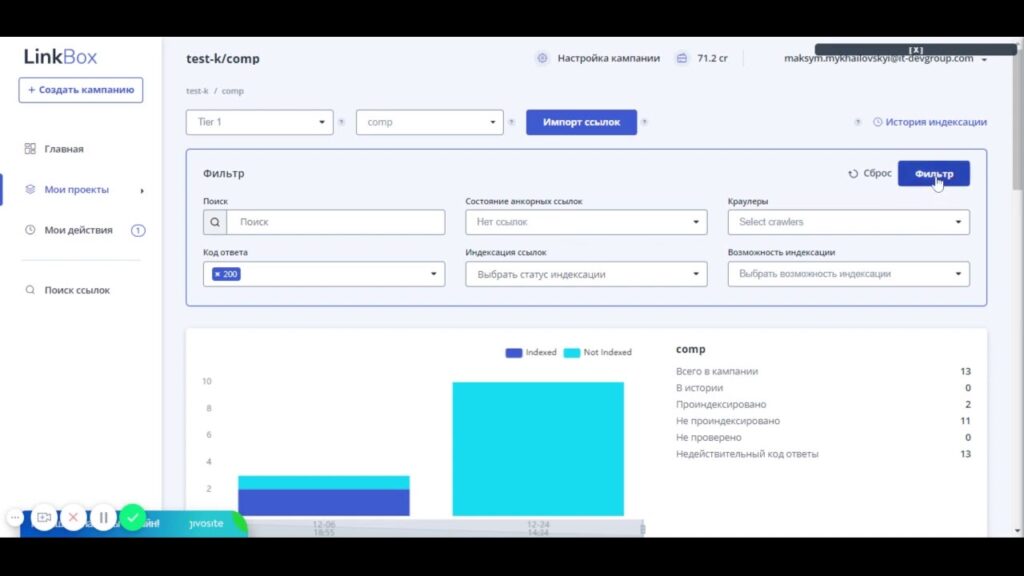Toggle the Indexed legend swatch
Image resolution: width=1024 pixels, height=576 pixels.
513,353
